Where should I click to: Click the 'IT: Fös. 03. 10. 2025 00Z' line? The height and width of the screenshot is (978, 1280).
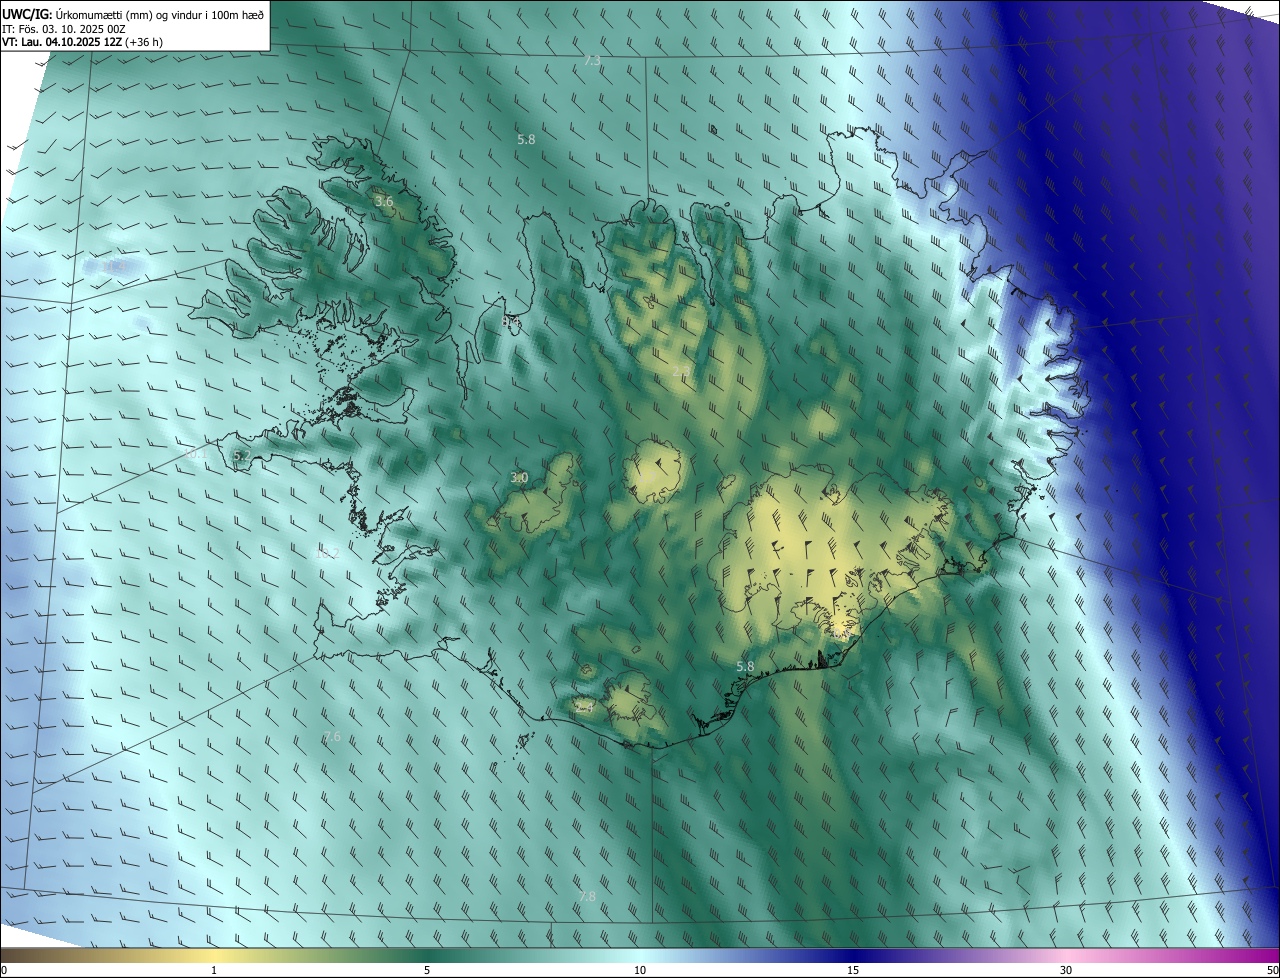pos(64,28)
